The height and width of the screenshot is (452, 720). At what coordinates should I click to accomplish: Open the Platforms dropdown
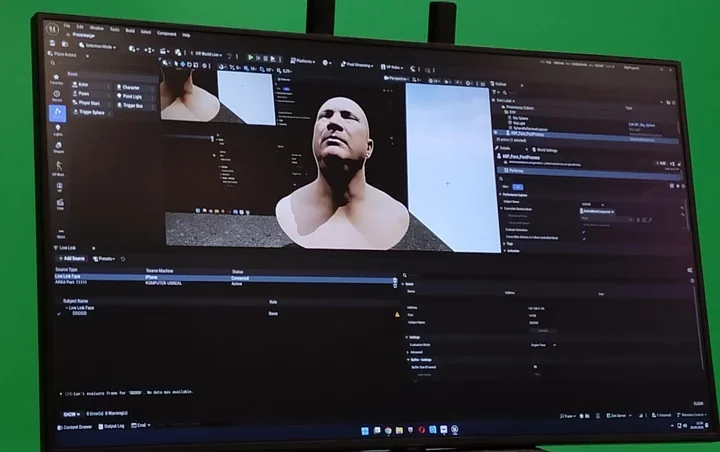303,61
